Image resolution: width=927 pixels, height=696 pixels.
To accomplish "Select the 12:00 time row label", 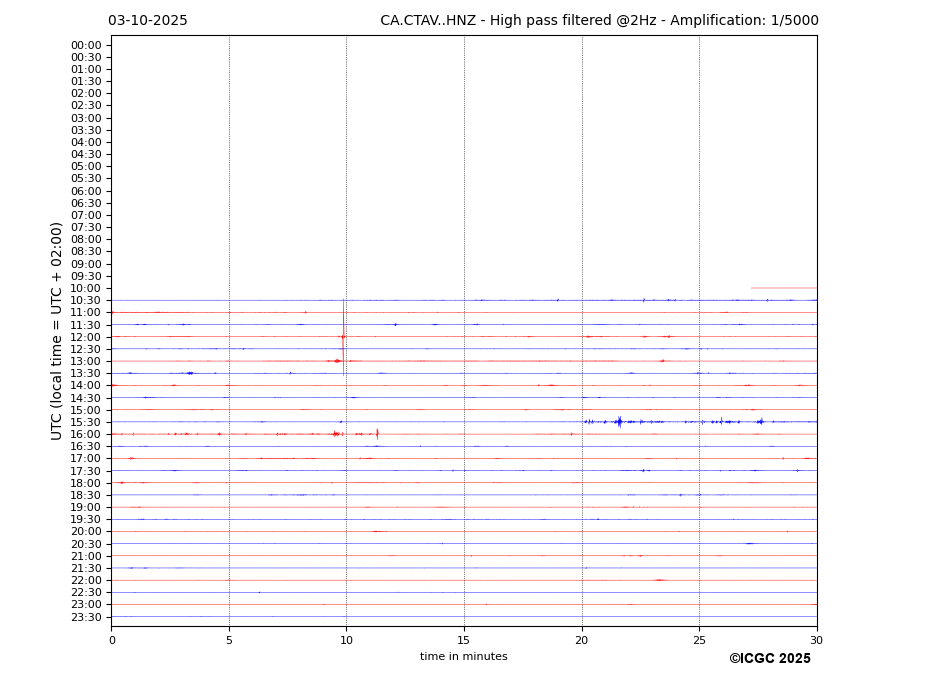I will coord(86,337).
